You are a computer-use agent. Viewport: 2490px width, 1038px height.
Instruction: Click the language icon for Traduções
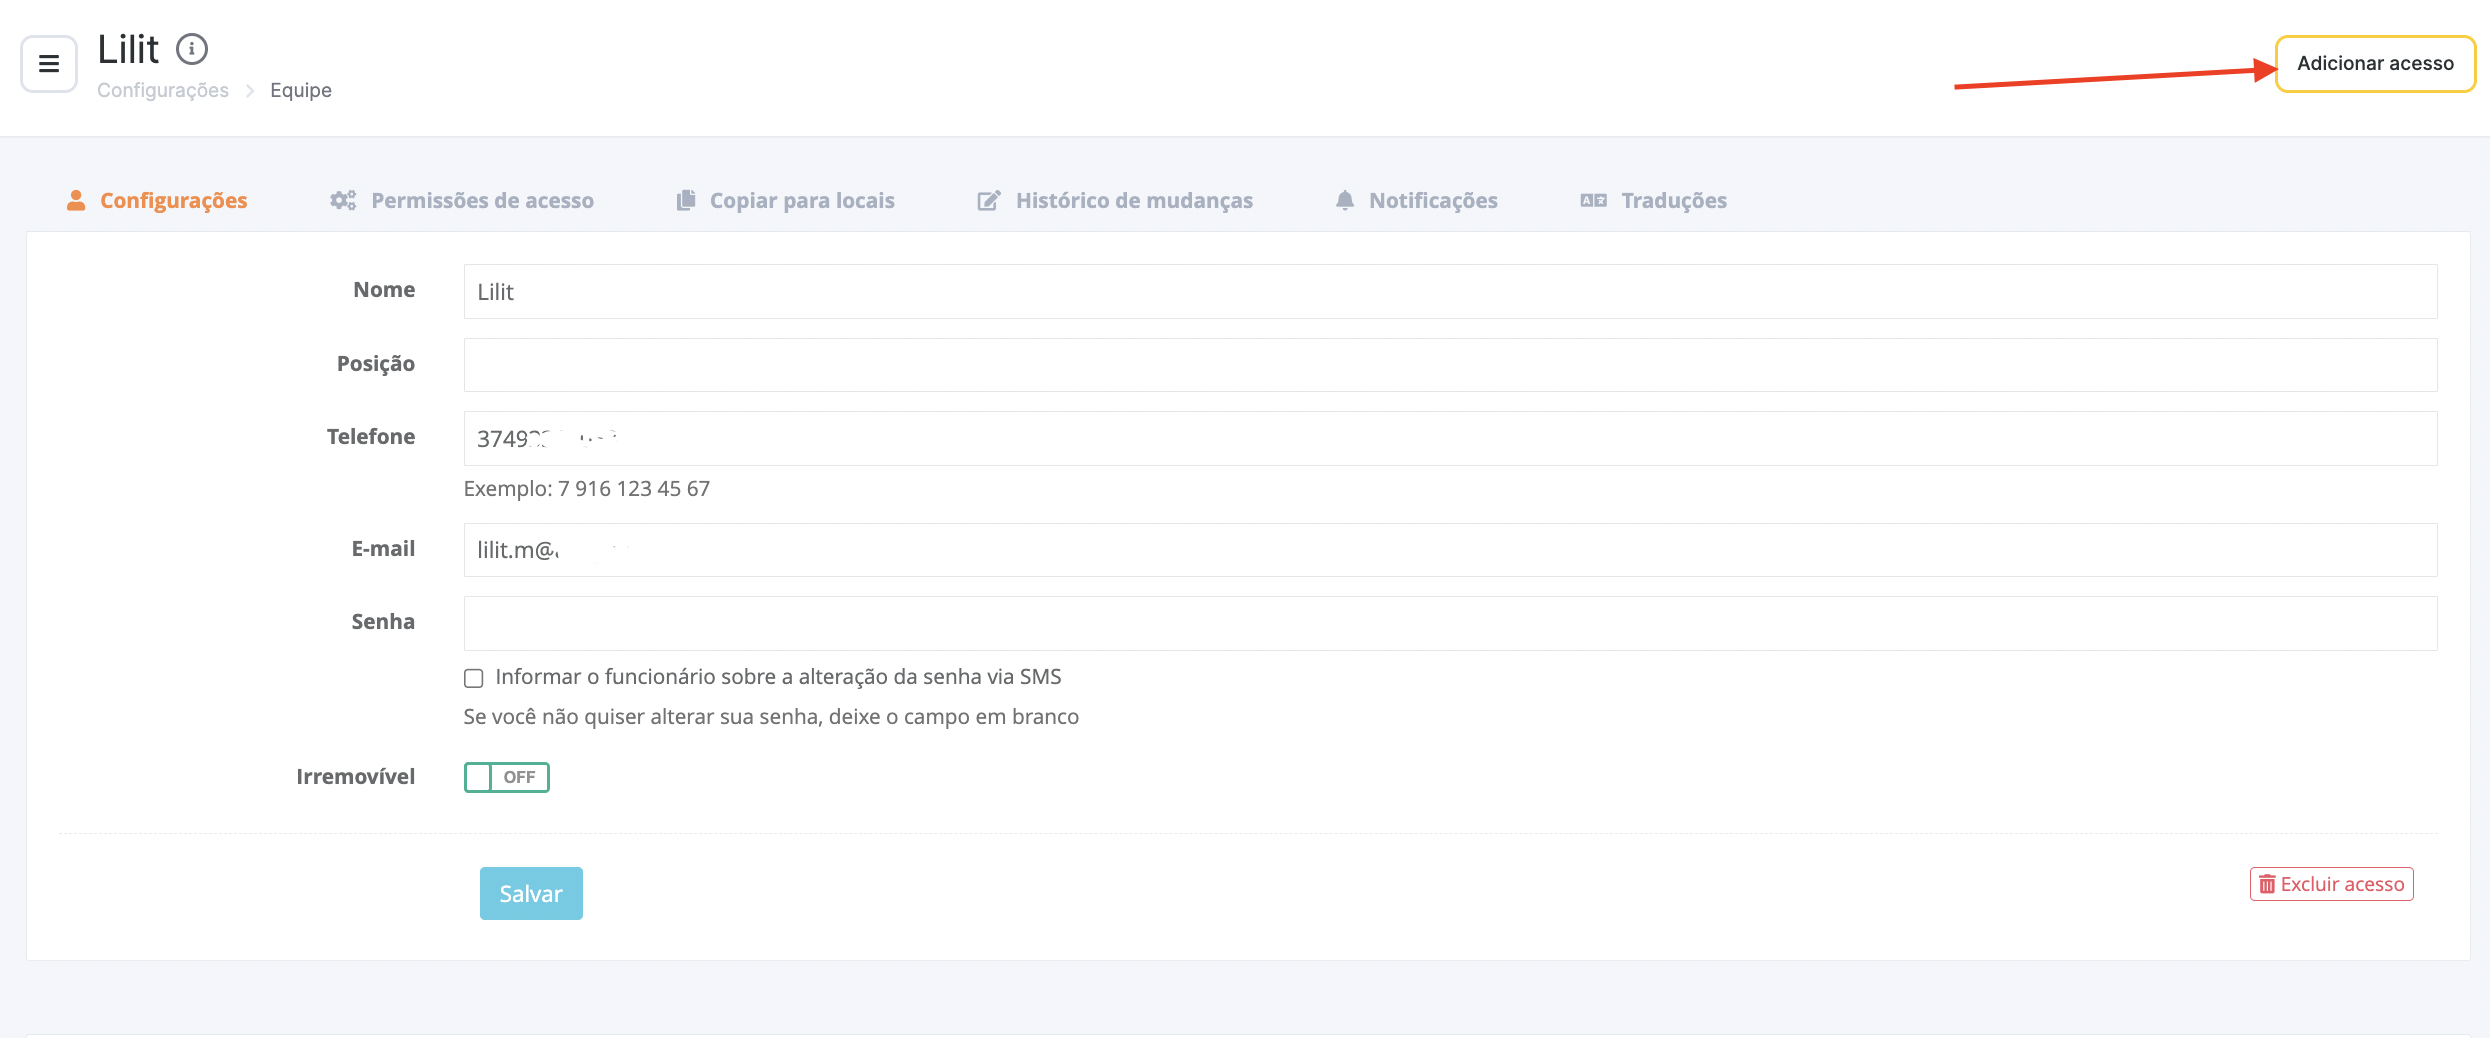[x=1593, y=201]
